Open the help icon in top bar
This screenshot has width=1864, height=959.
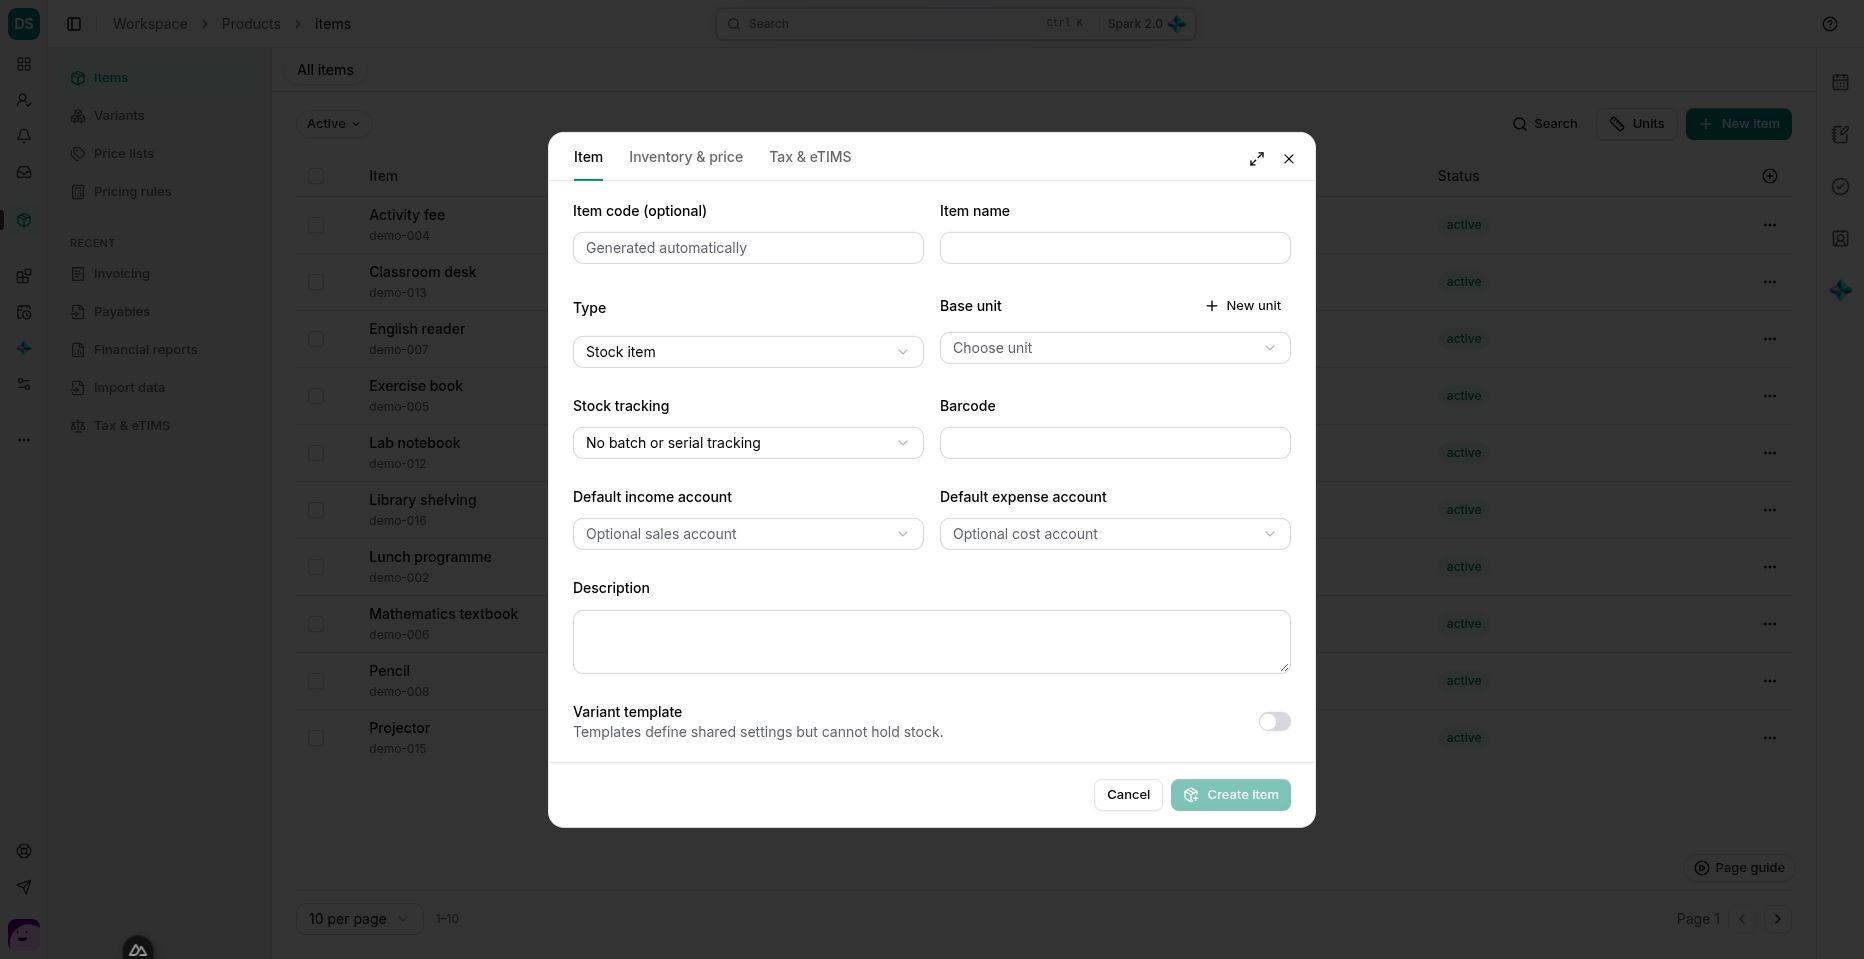(x=1830, y=24)
